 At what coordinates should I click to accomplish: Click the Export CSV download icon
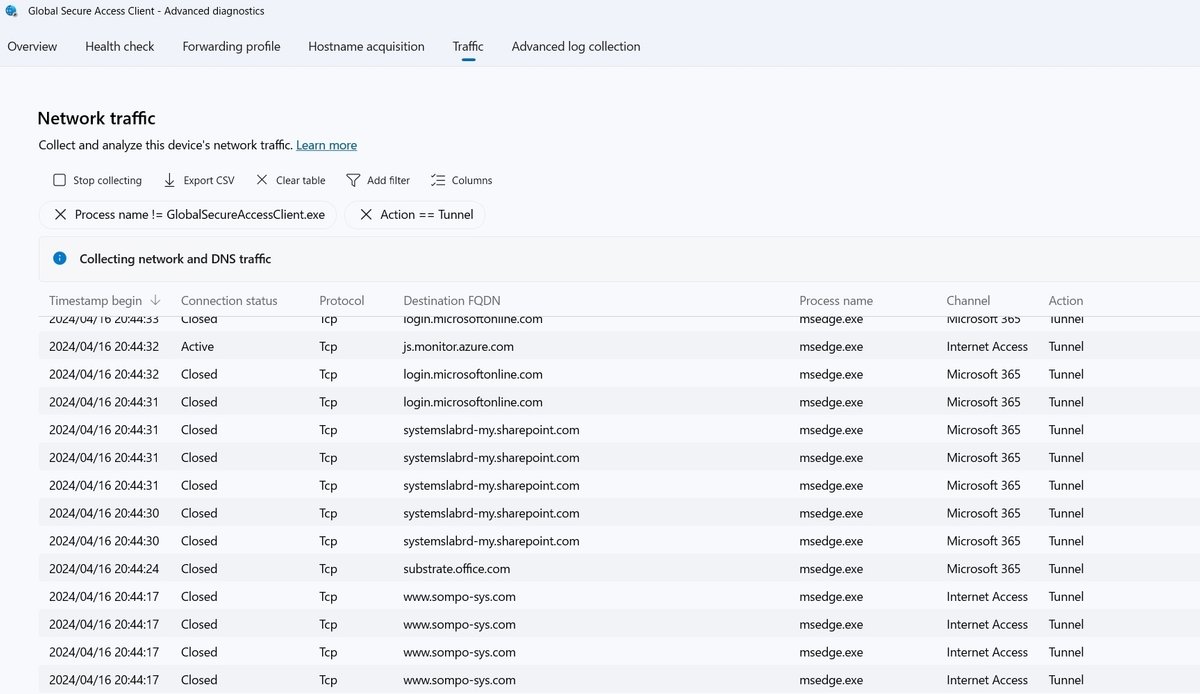170,180
